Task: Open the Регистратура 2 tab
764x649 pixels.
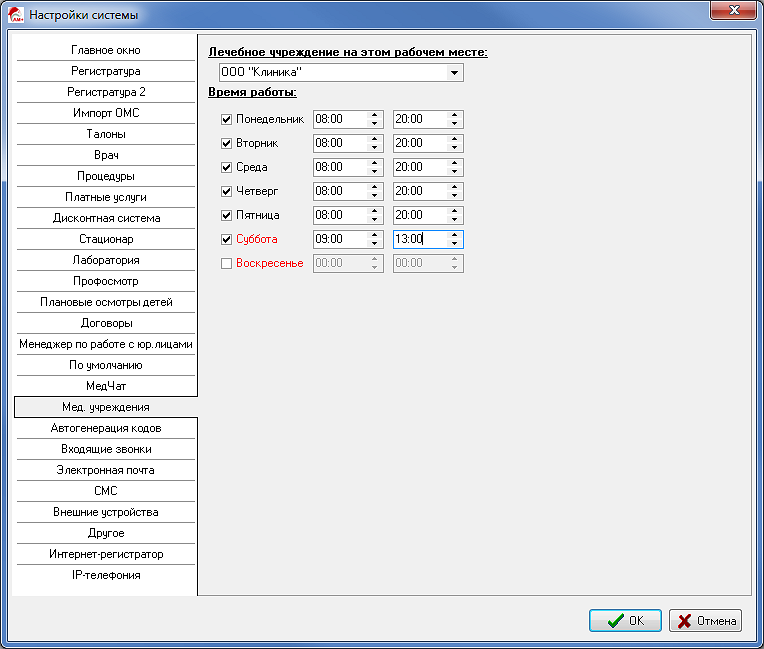Action: coord(106,92)
